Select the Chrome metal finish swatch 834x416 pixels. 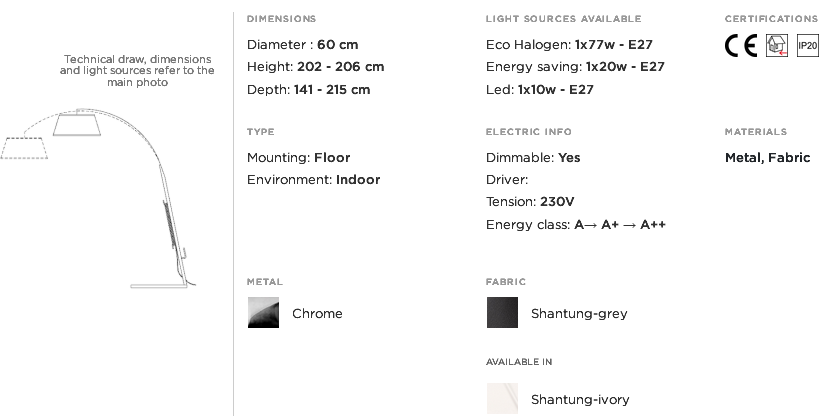pos(263,312)
